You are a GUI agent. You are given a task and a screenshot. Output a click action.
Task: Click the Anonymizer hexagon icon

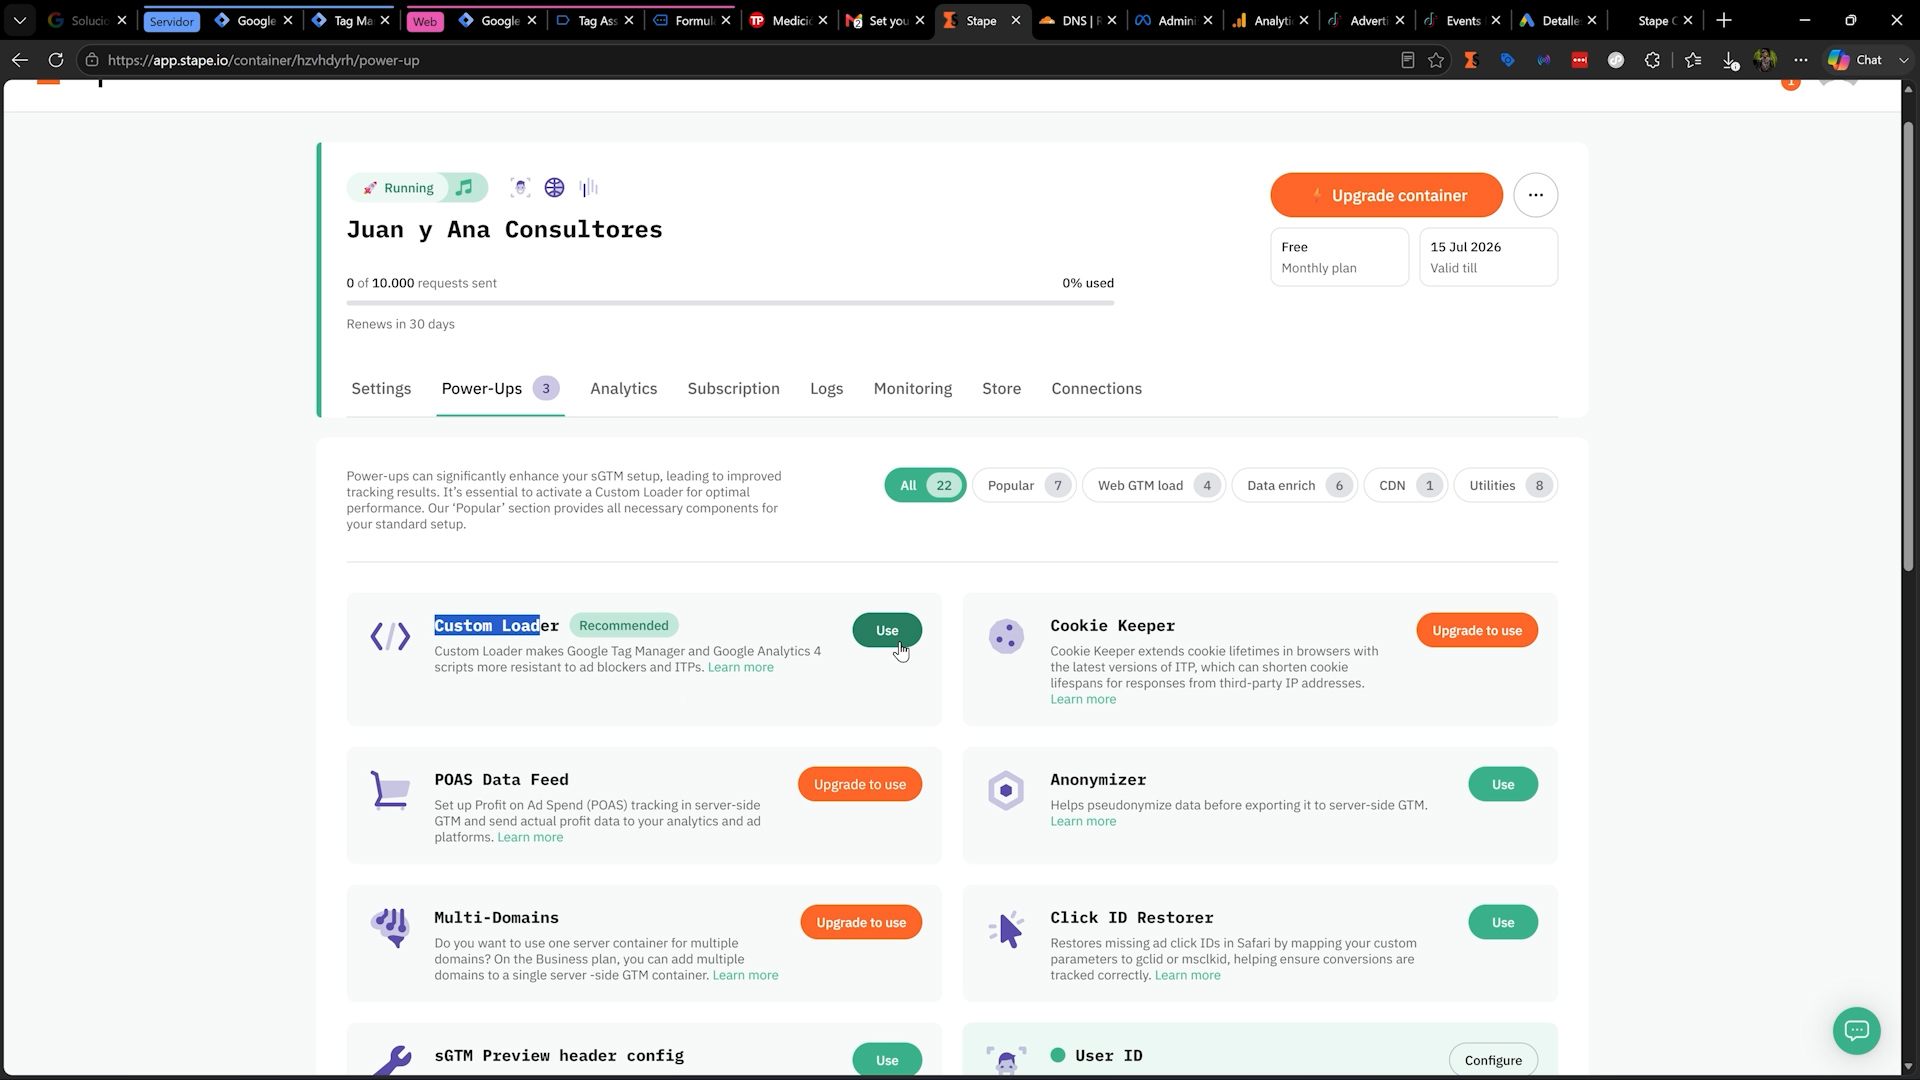[1006, 790]
